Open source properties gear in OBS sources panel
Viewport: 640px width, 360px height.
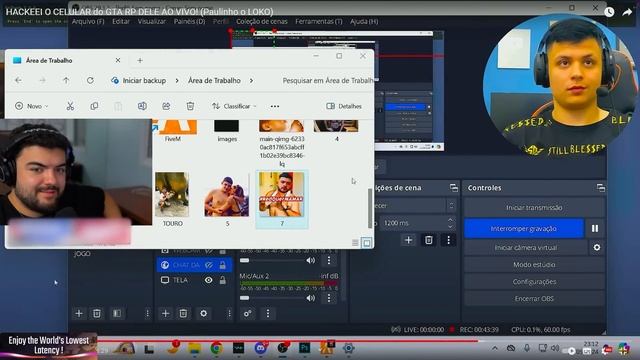203,313
